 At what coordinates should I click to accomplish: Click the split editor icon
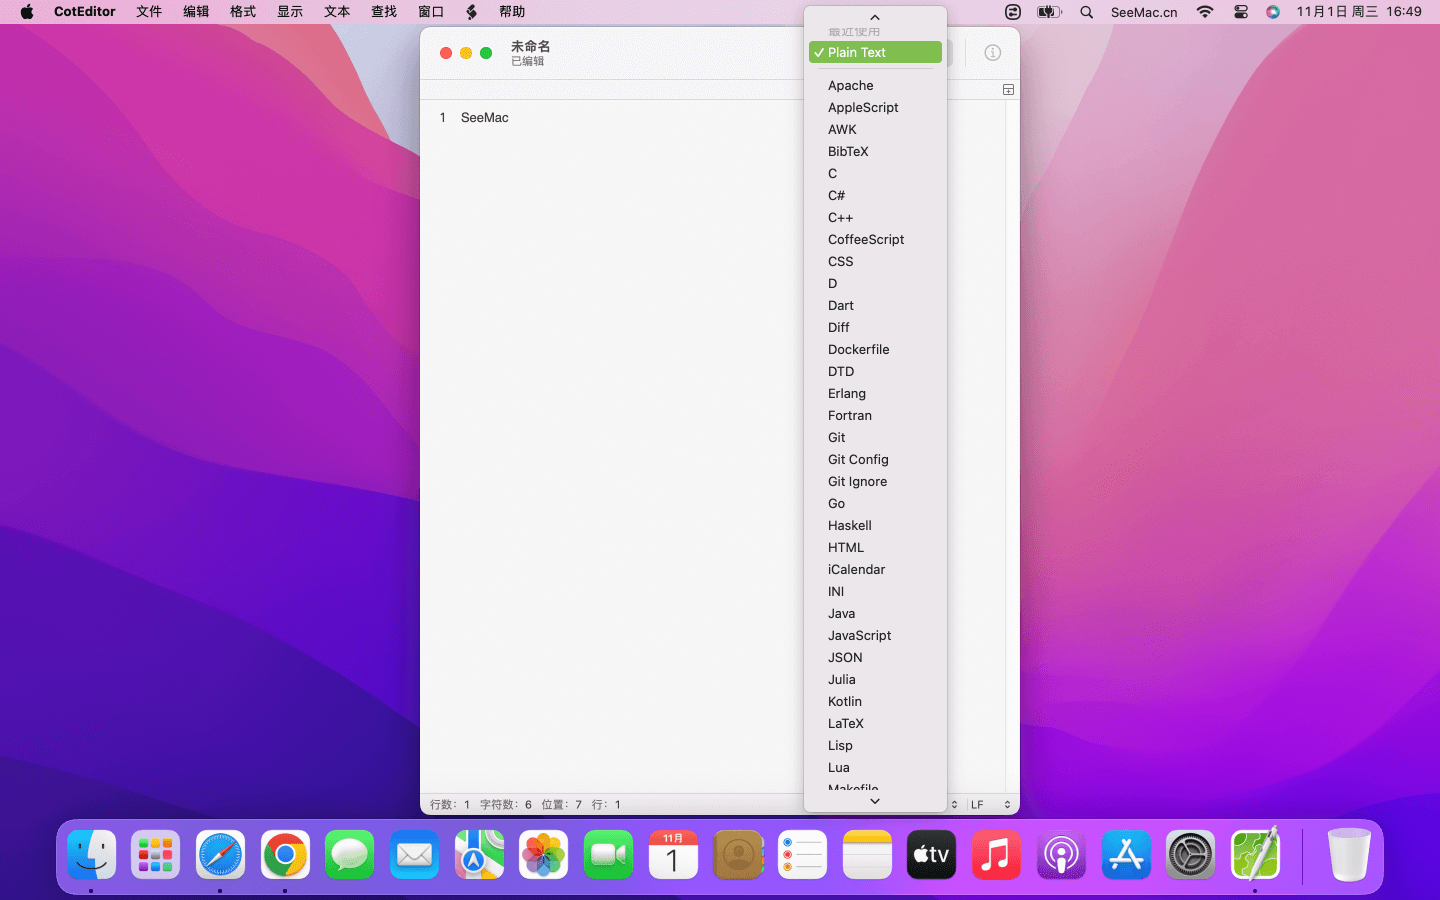pos(1008,90)
